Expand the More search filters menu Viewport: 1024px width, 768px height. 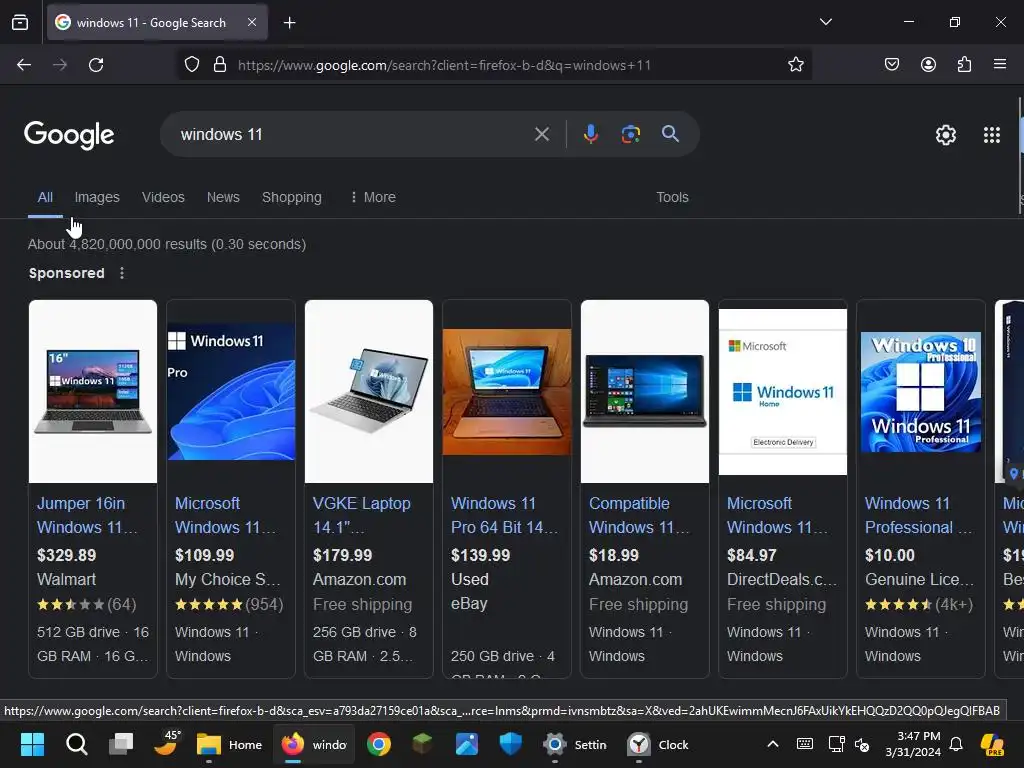(373, 197)
